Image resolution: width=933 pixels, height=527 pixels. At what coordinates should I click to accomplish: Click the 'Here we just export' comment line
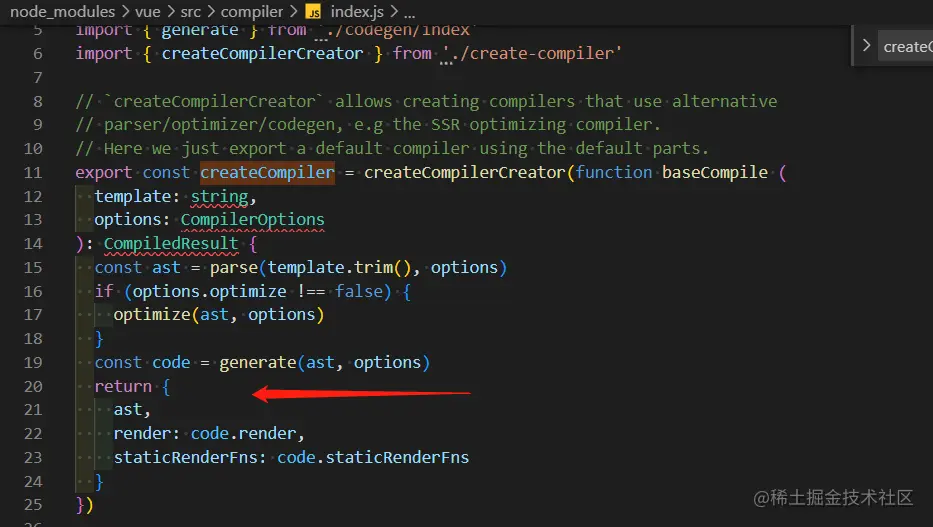[392, 149]
